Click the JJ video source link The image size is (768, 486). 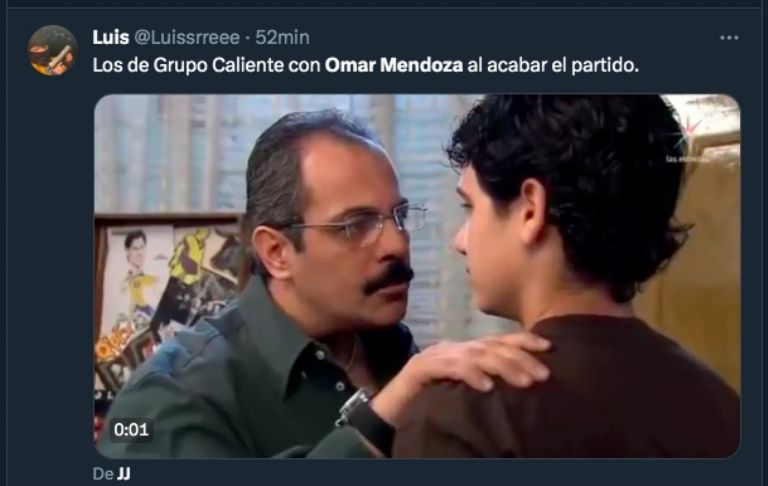click(x=124, y=474)
